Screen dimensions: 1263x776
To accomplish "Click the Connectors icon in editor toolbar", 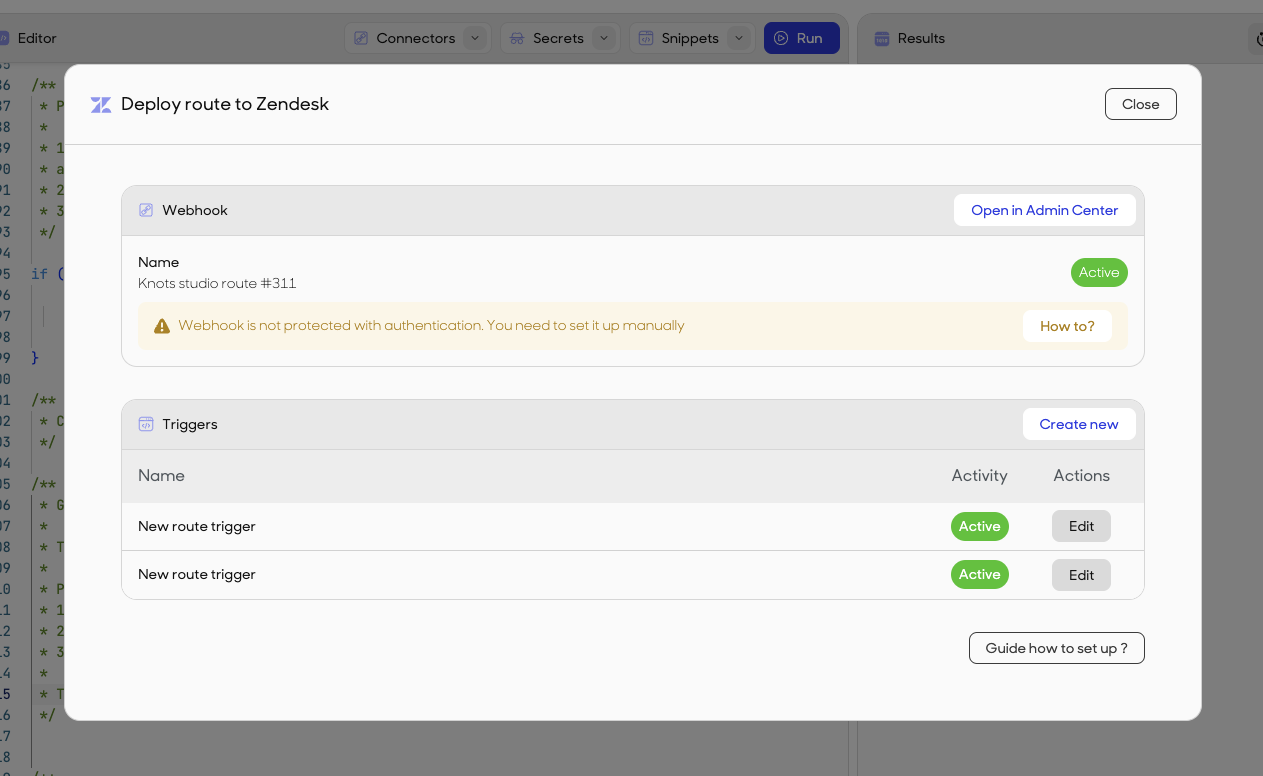I will tap(361, 38).
